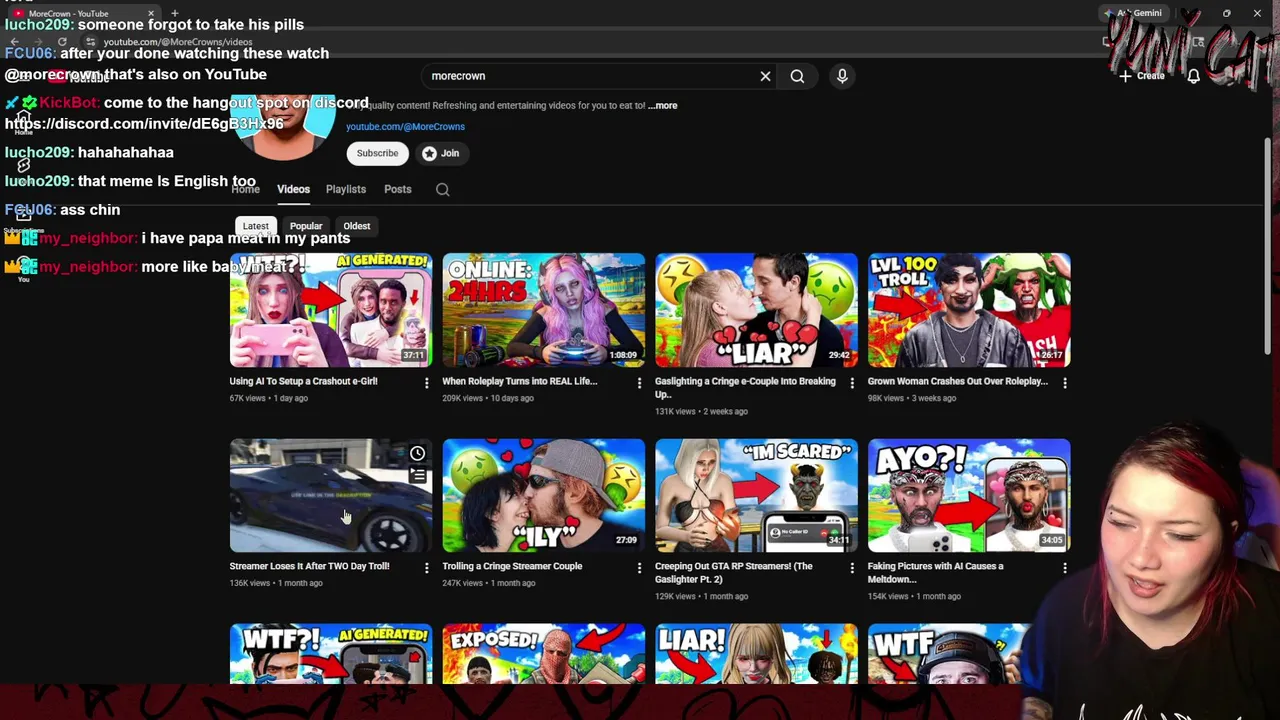Screen dimensions: 1280x720
Task: Open menu for 'When Roleplay Turns into REAL Life'
Action: tap(639, 383)
